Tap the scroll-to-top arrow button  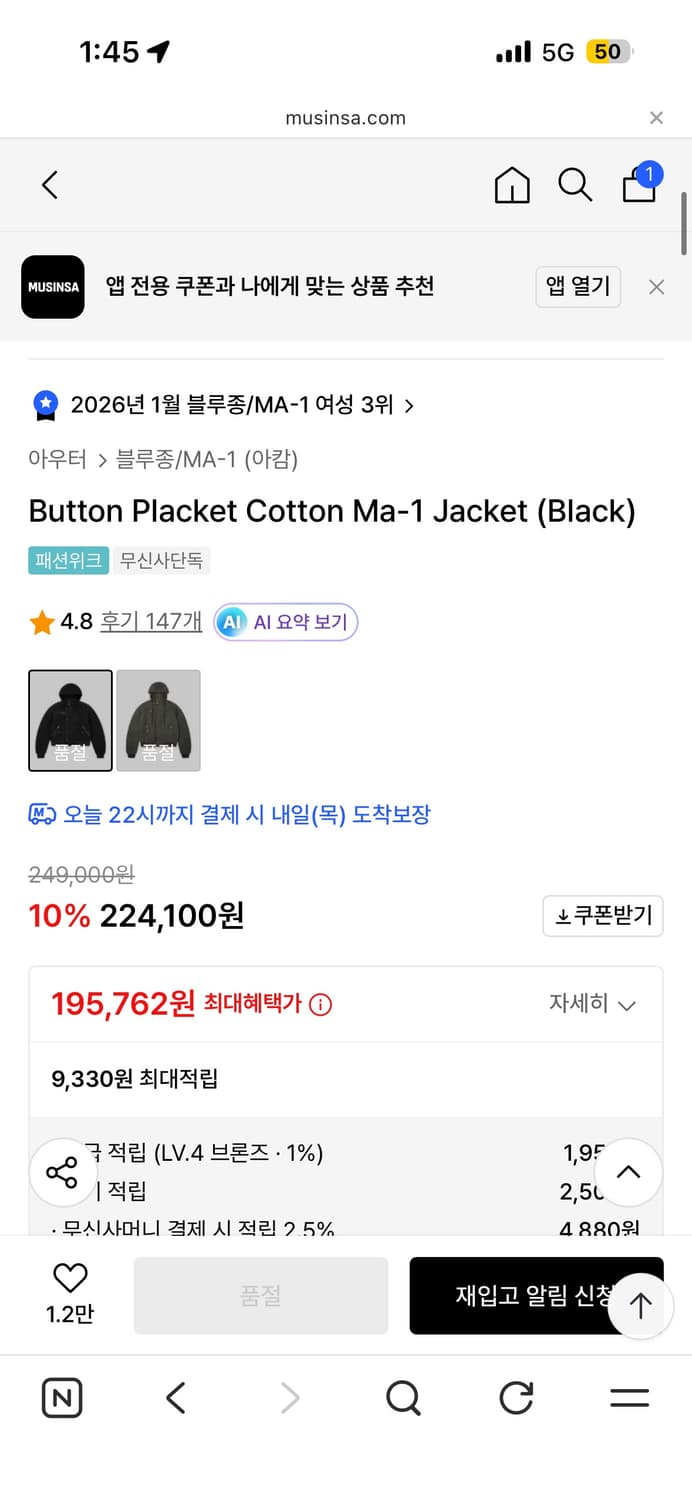pos(640,1305)
